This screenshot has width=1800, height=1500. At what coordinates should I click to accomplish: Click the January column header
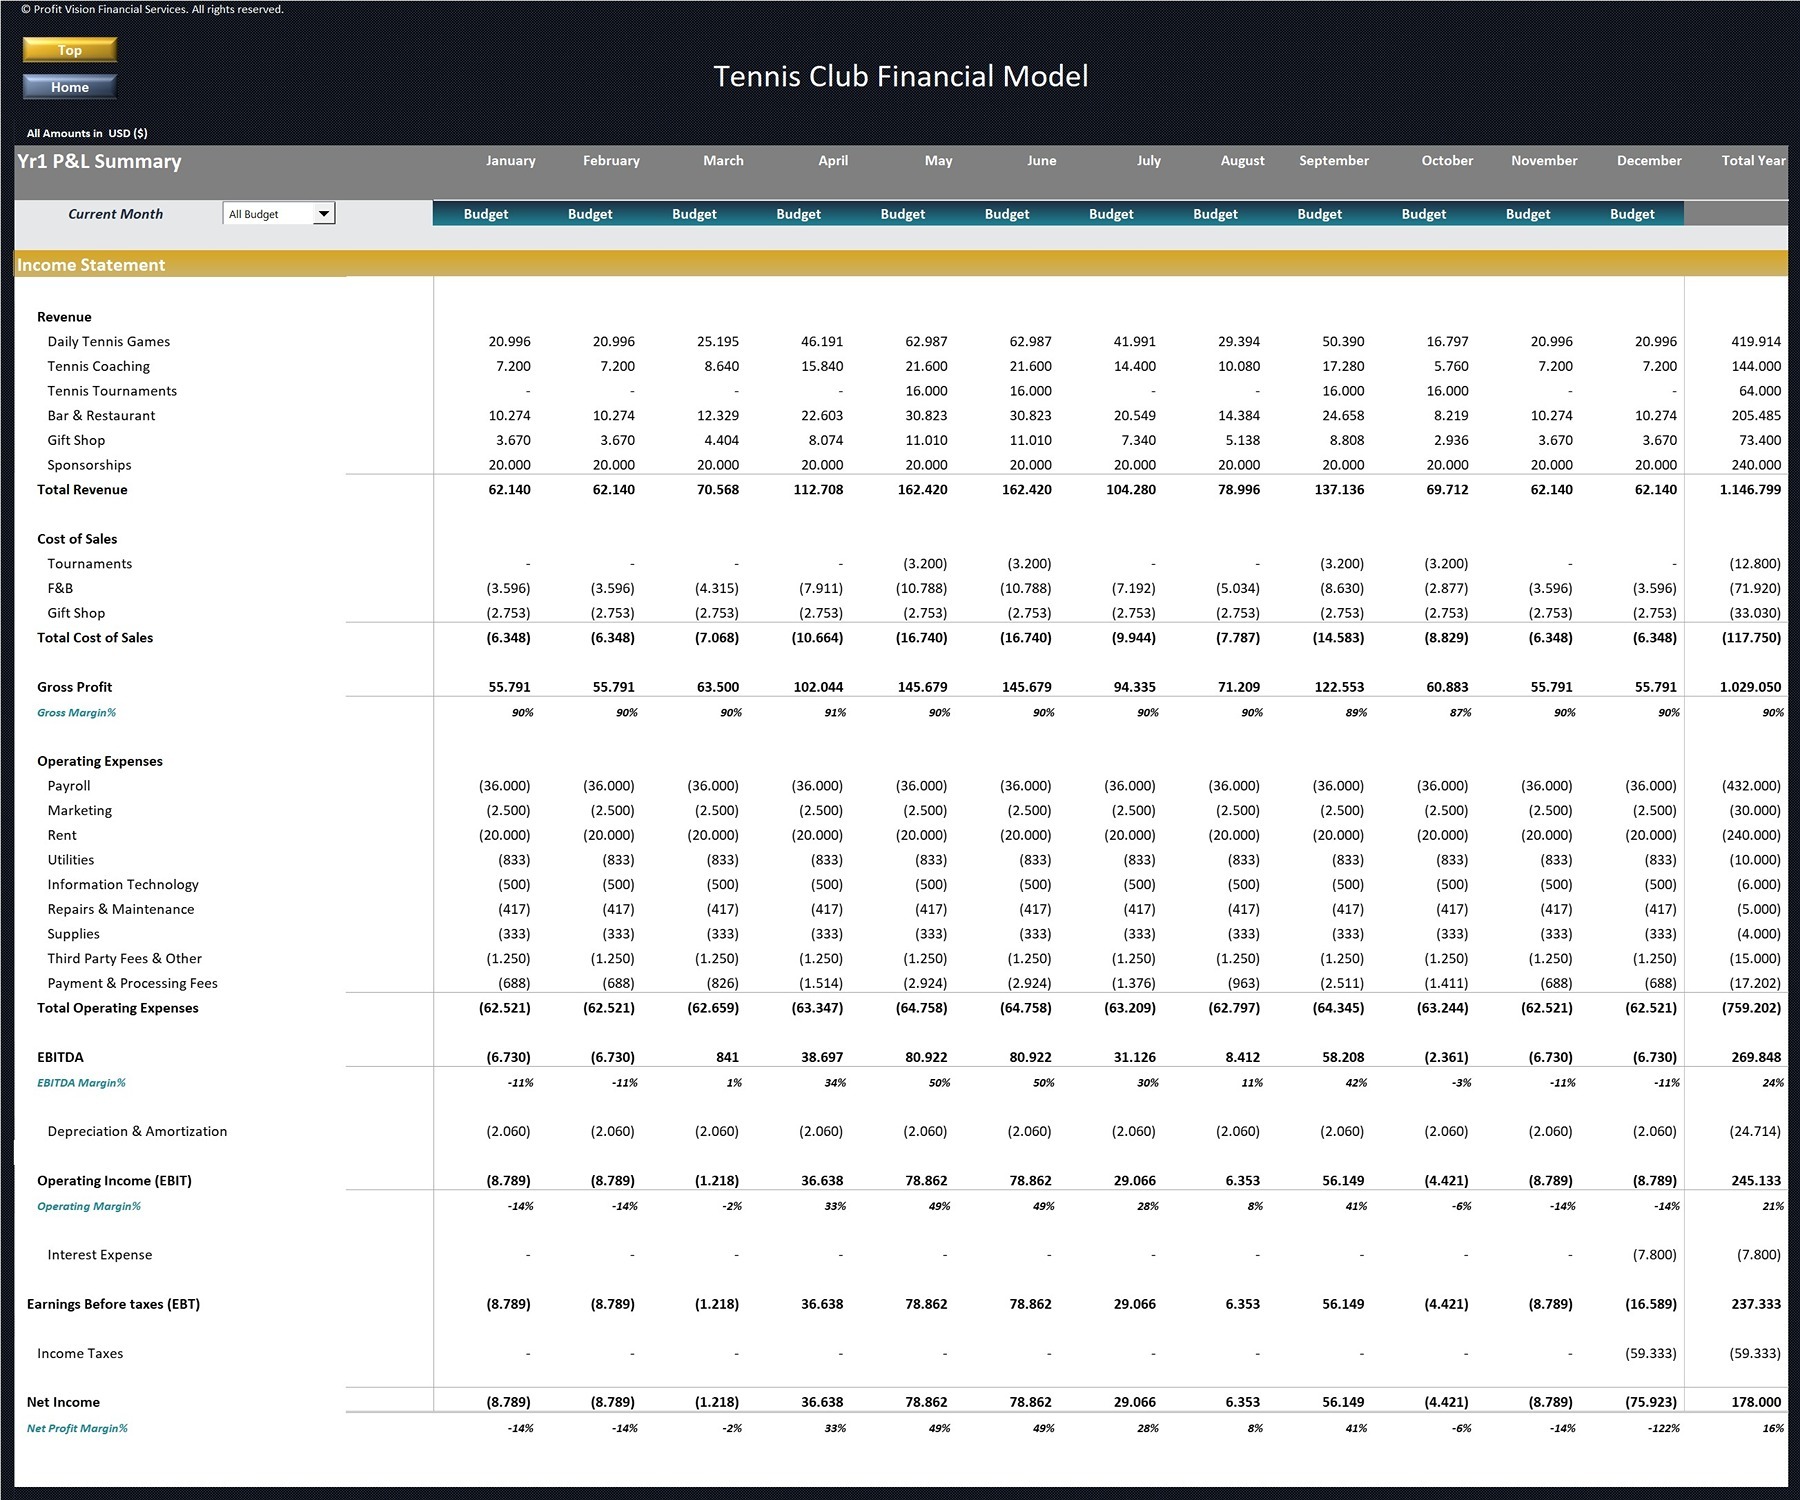point(510,160)
